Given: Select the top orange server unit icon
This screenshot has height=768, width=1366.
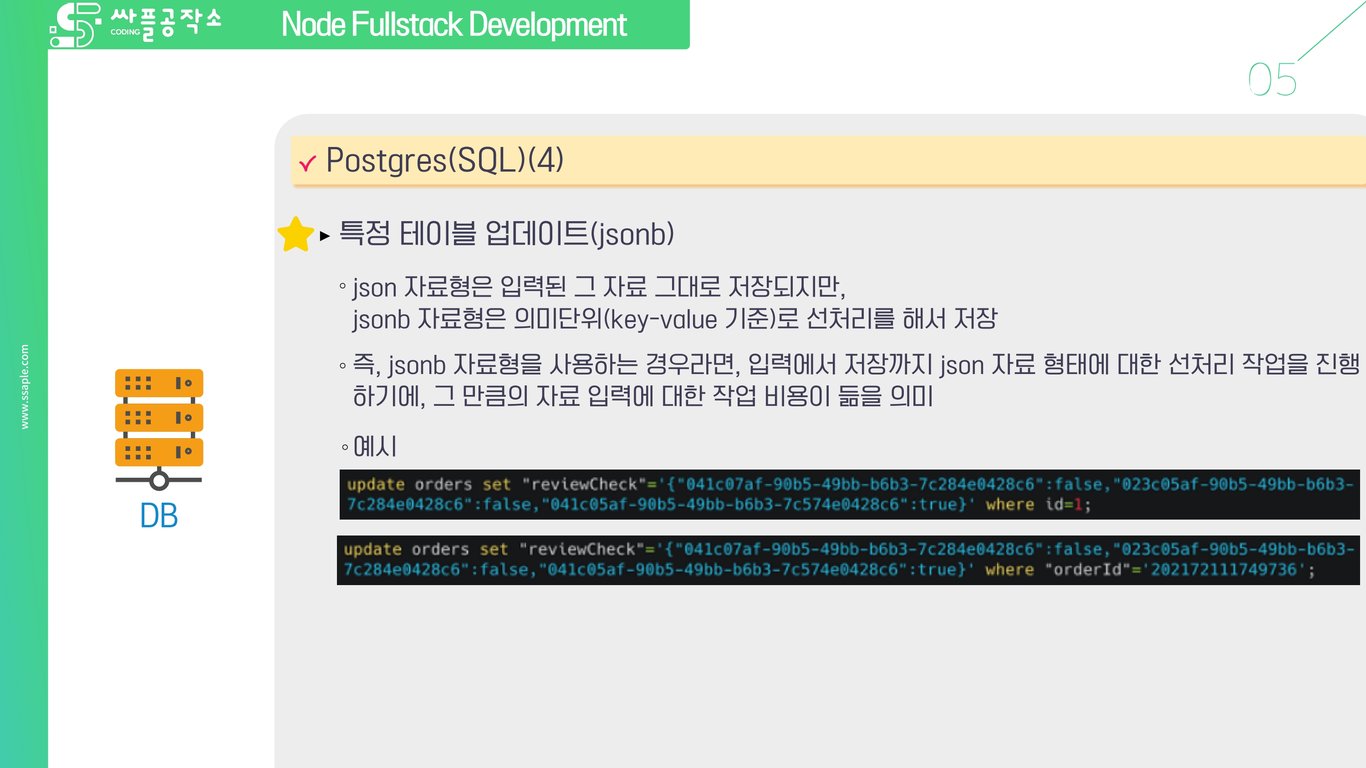Looking at the screenshot, I should point(158,382).
